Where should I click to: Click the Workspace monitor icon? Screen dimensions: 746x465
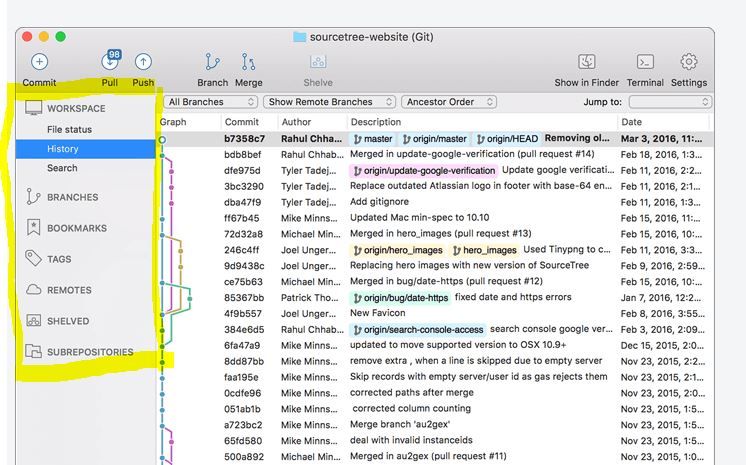tap(33, 108)
